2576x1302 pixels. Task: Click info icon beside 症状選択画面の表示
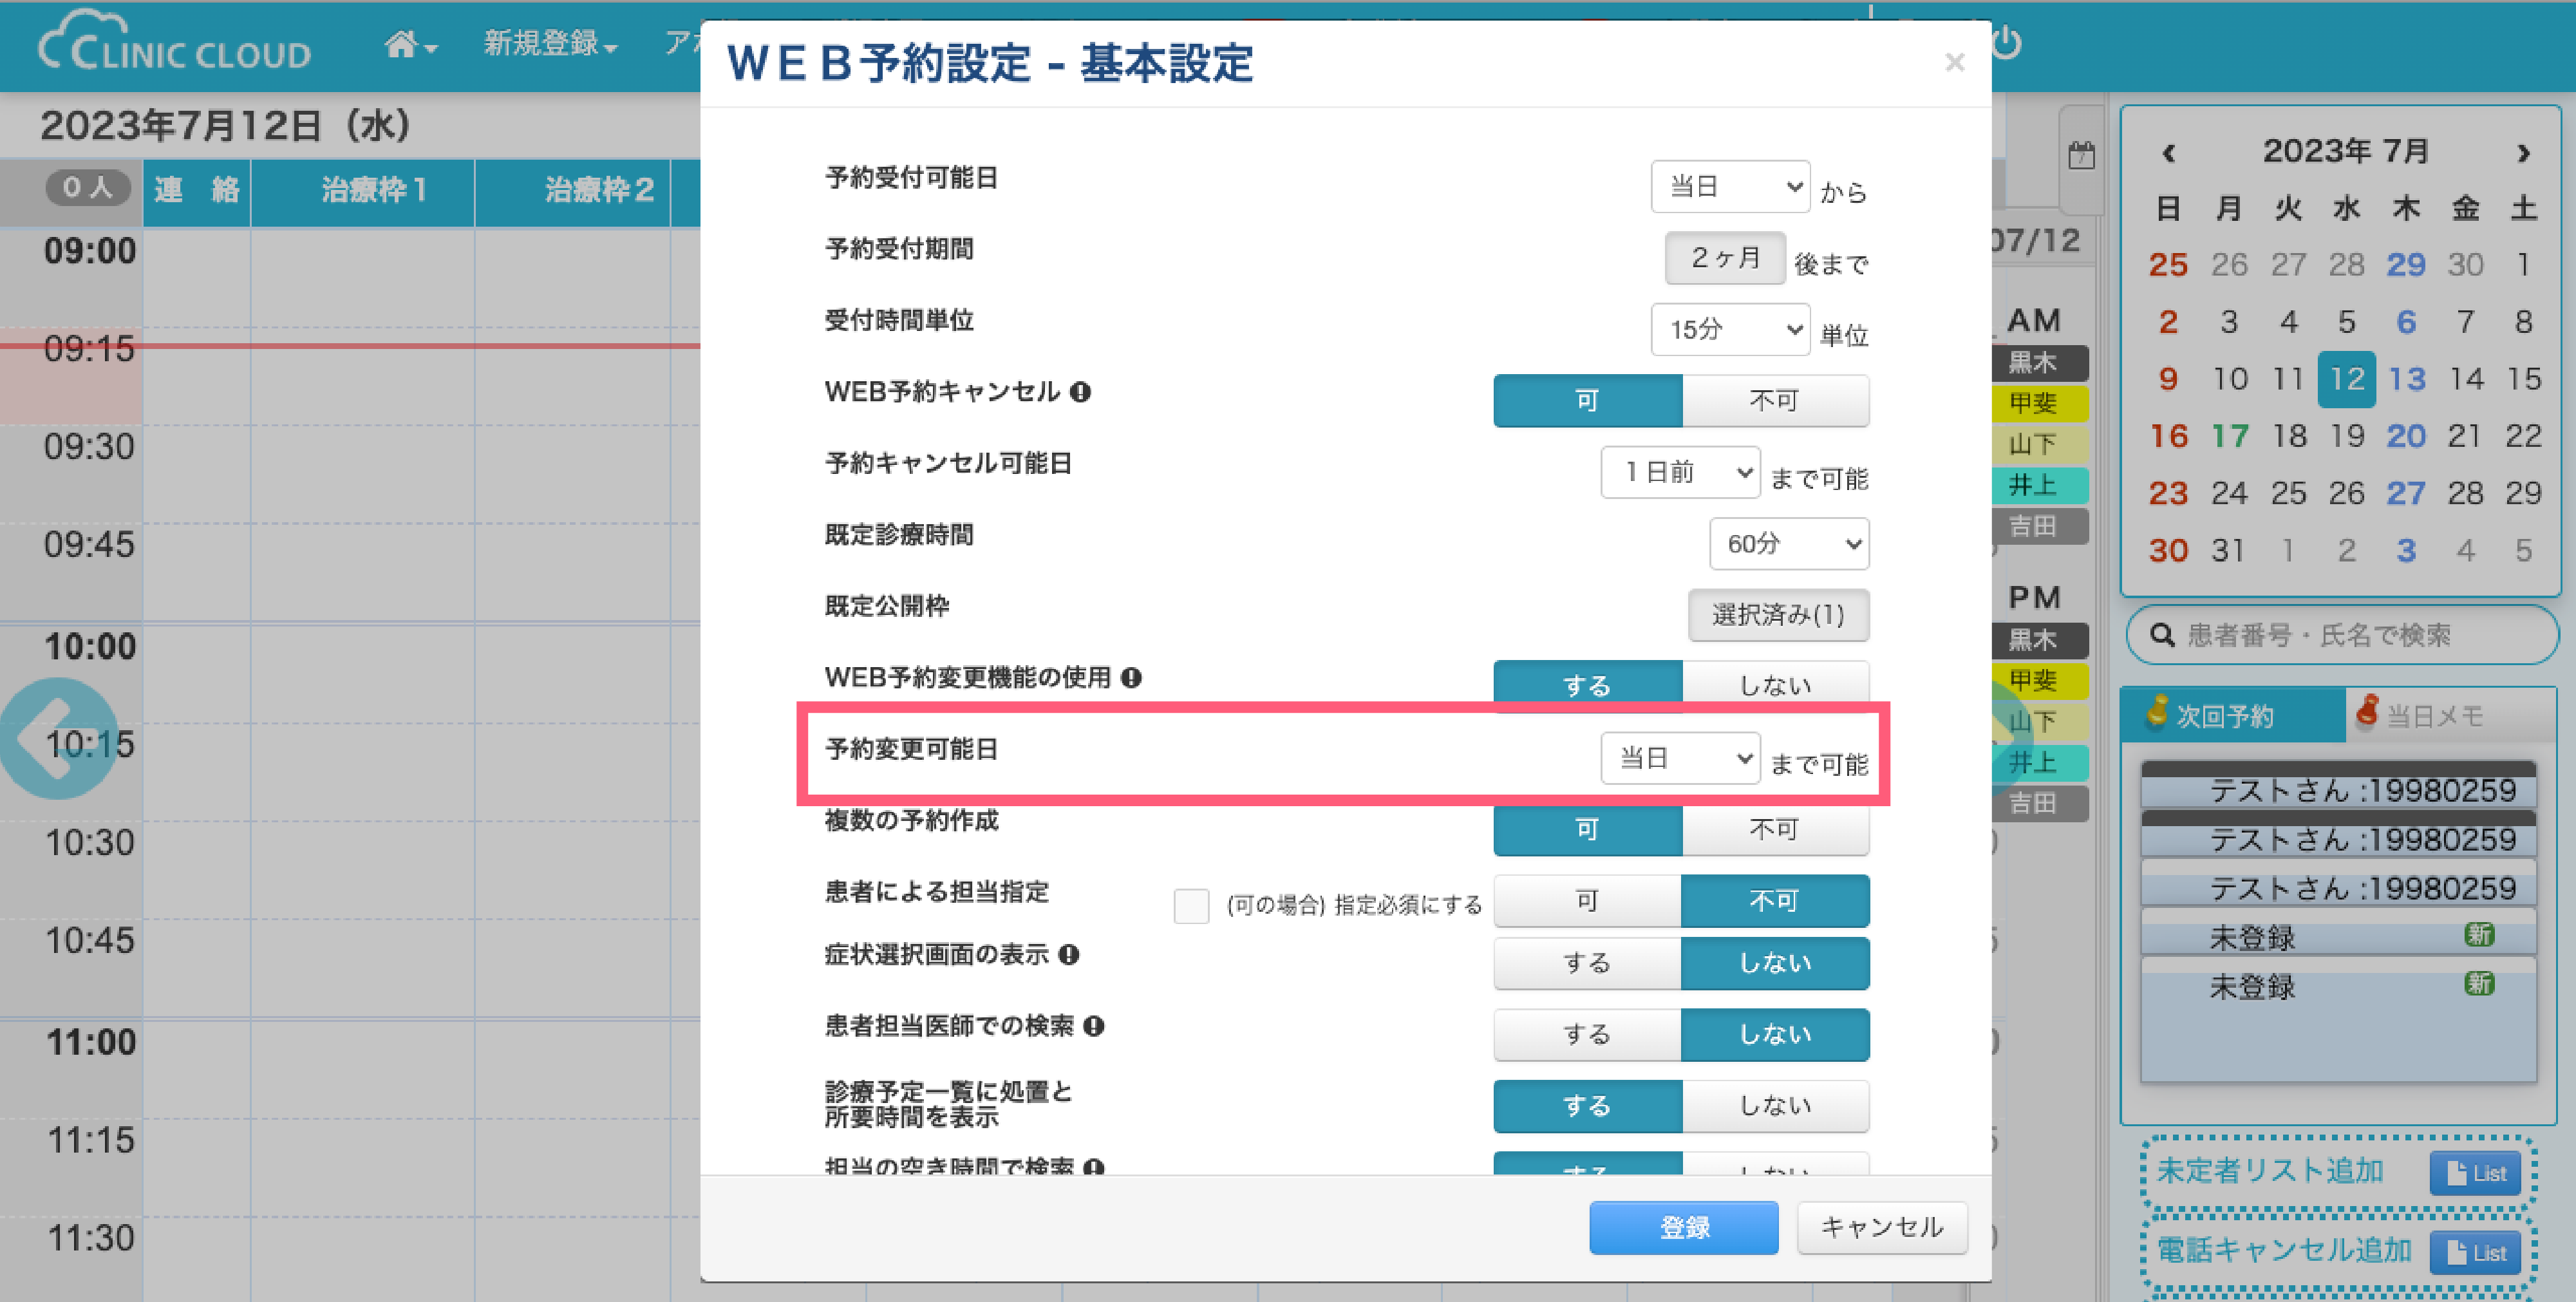(x=1069, y=955)
